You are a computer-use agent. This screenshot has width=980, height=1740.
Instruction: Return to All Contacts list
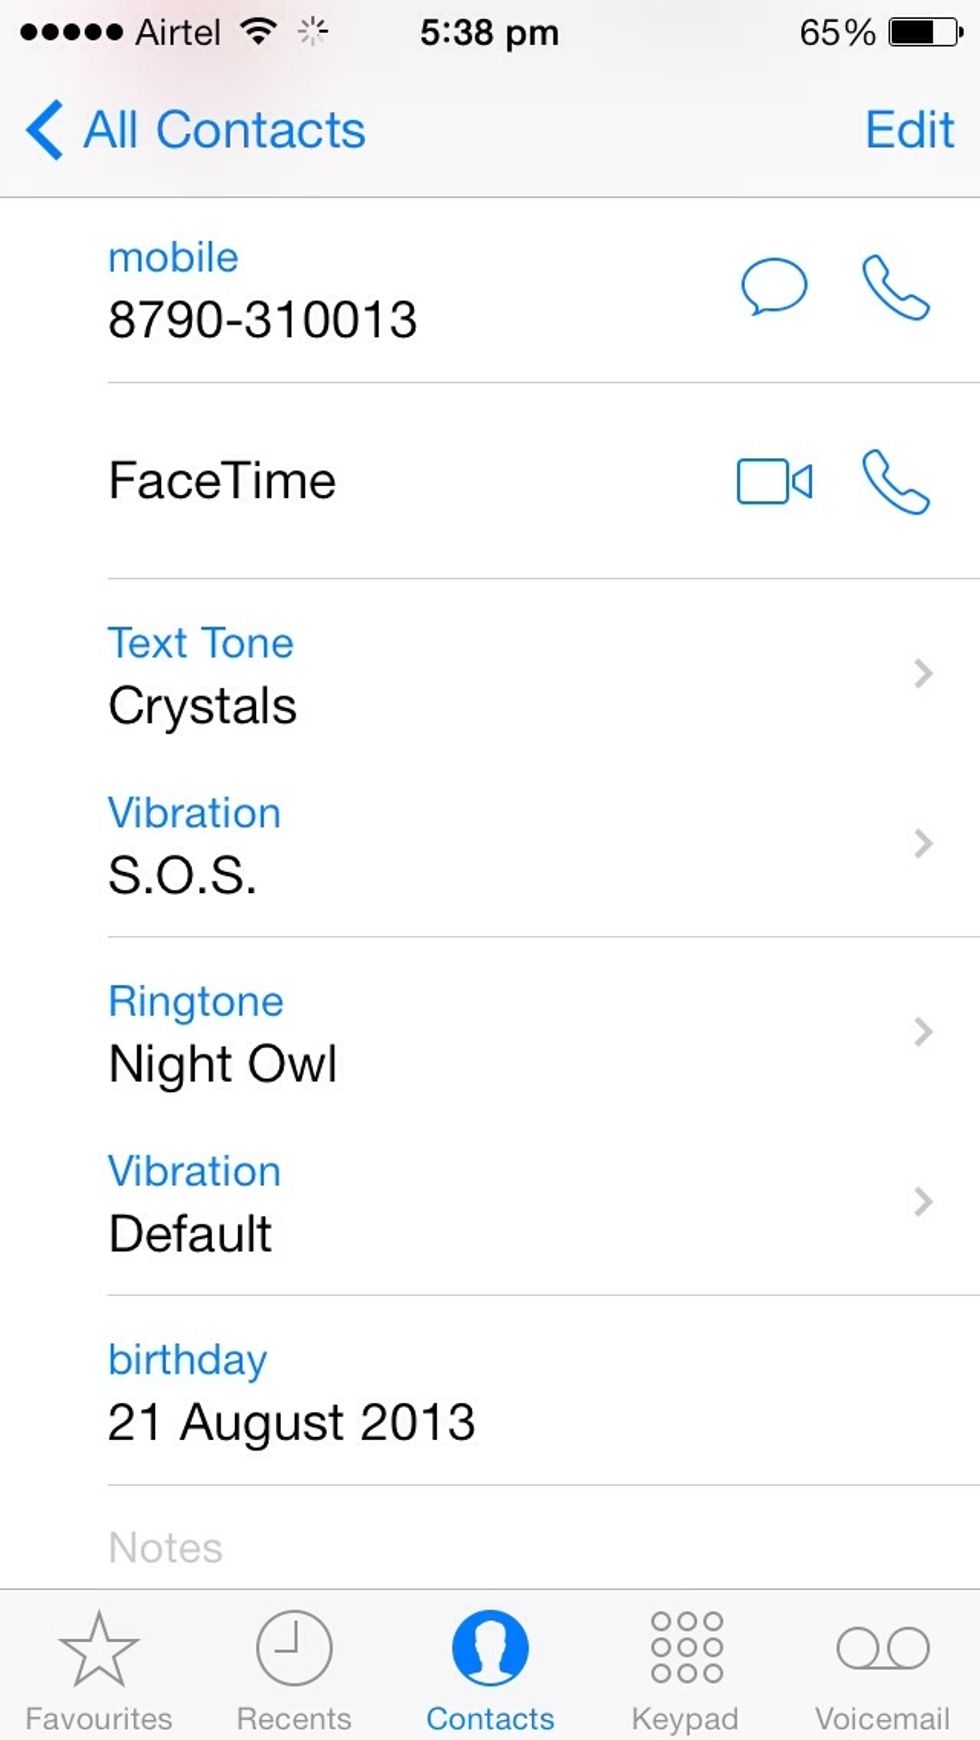pyautogui.click(x=224, y=130)
